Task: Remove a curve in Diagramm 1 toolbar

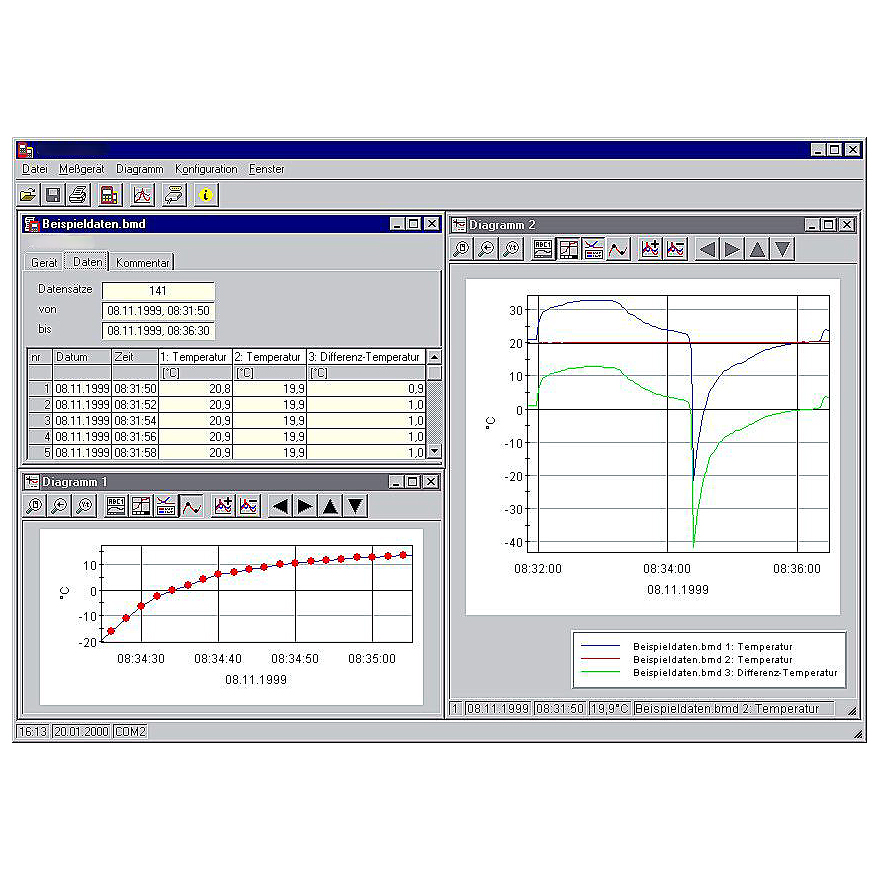Action: 248,506
